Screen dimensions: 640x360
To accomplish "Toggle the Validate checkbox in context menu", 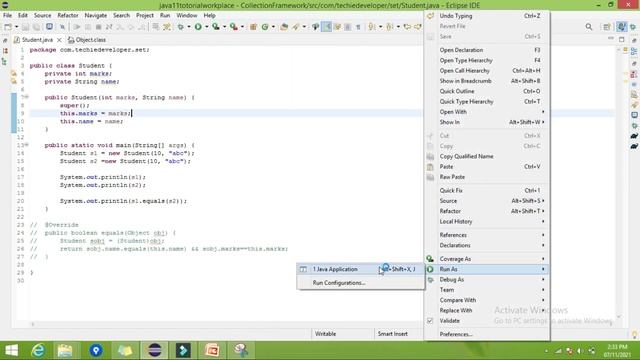I will 430,321.
